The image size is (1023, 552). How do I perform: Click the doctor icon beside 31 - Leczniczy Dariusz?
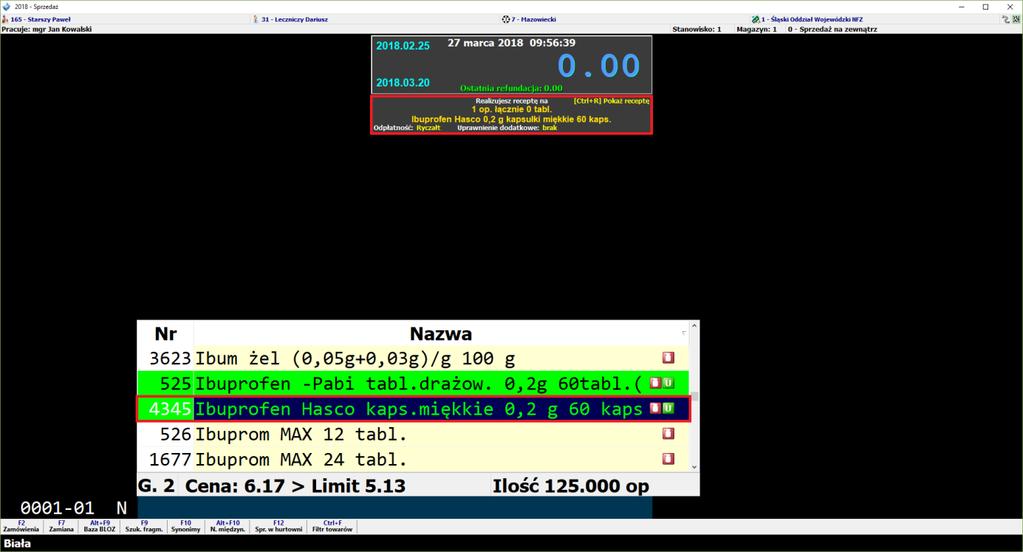click(256, 20)
